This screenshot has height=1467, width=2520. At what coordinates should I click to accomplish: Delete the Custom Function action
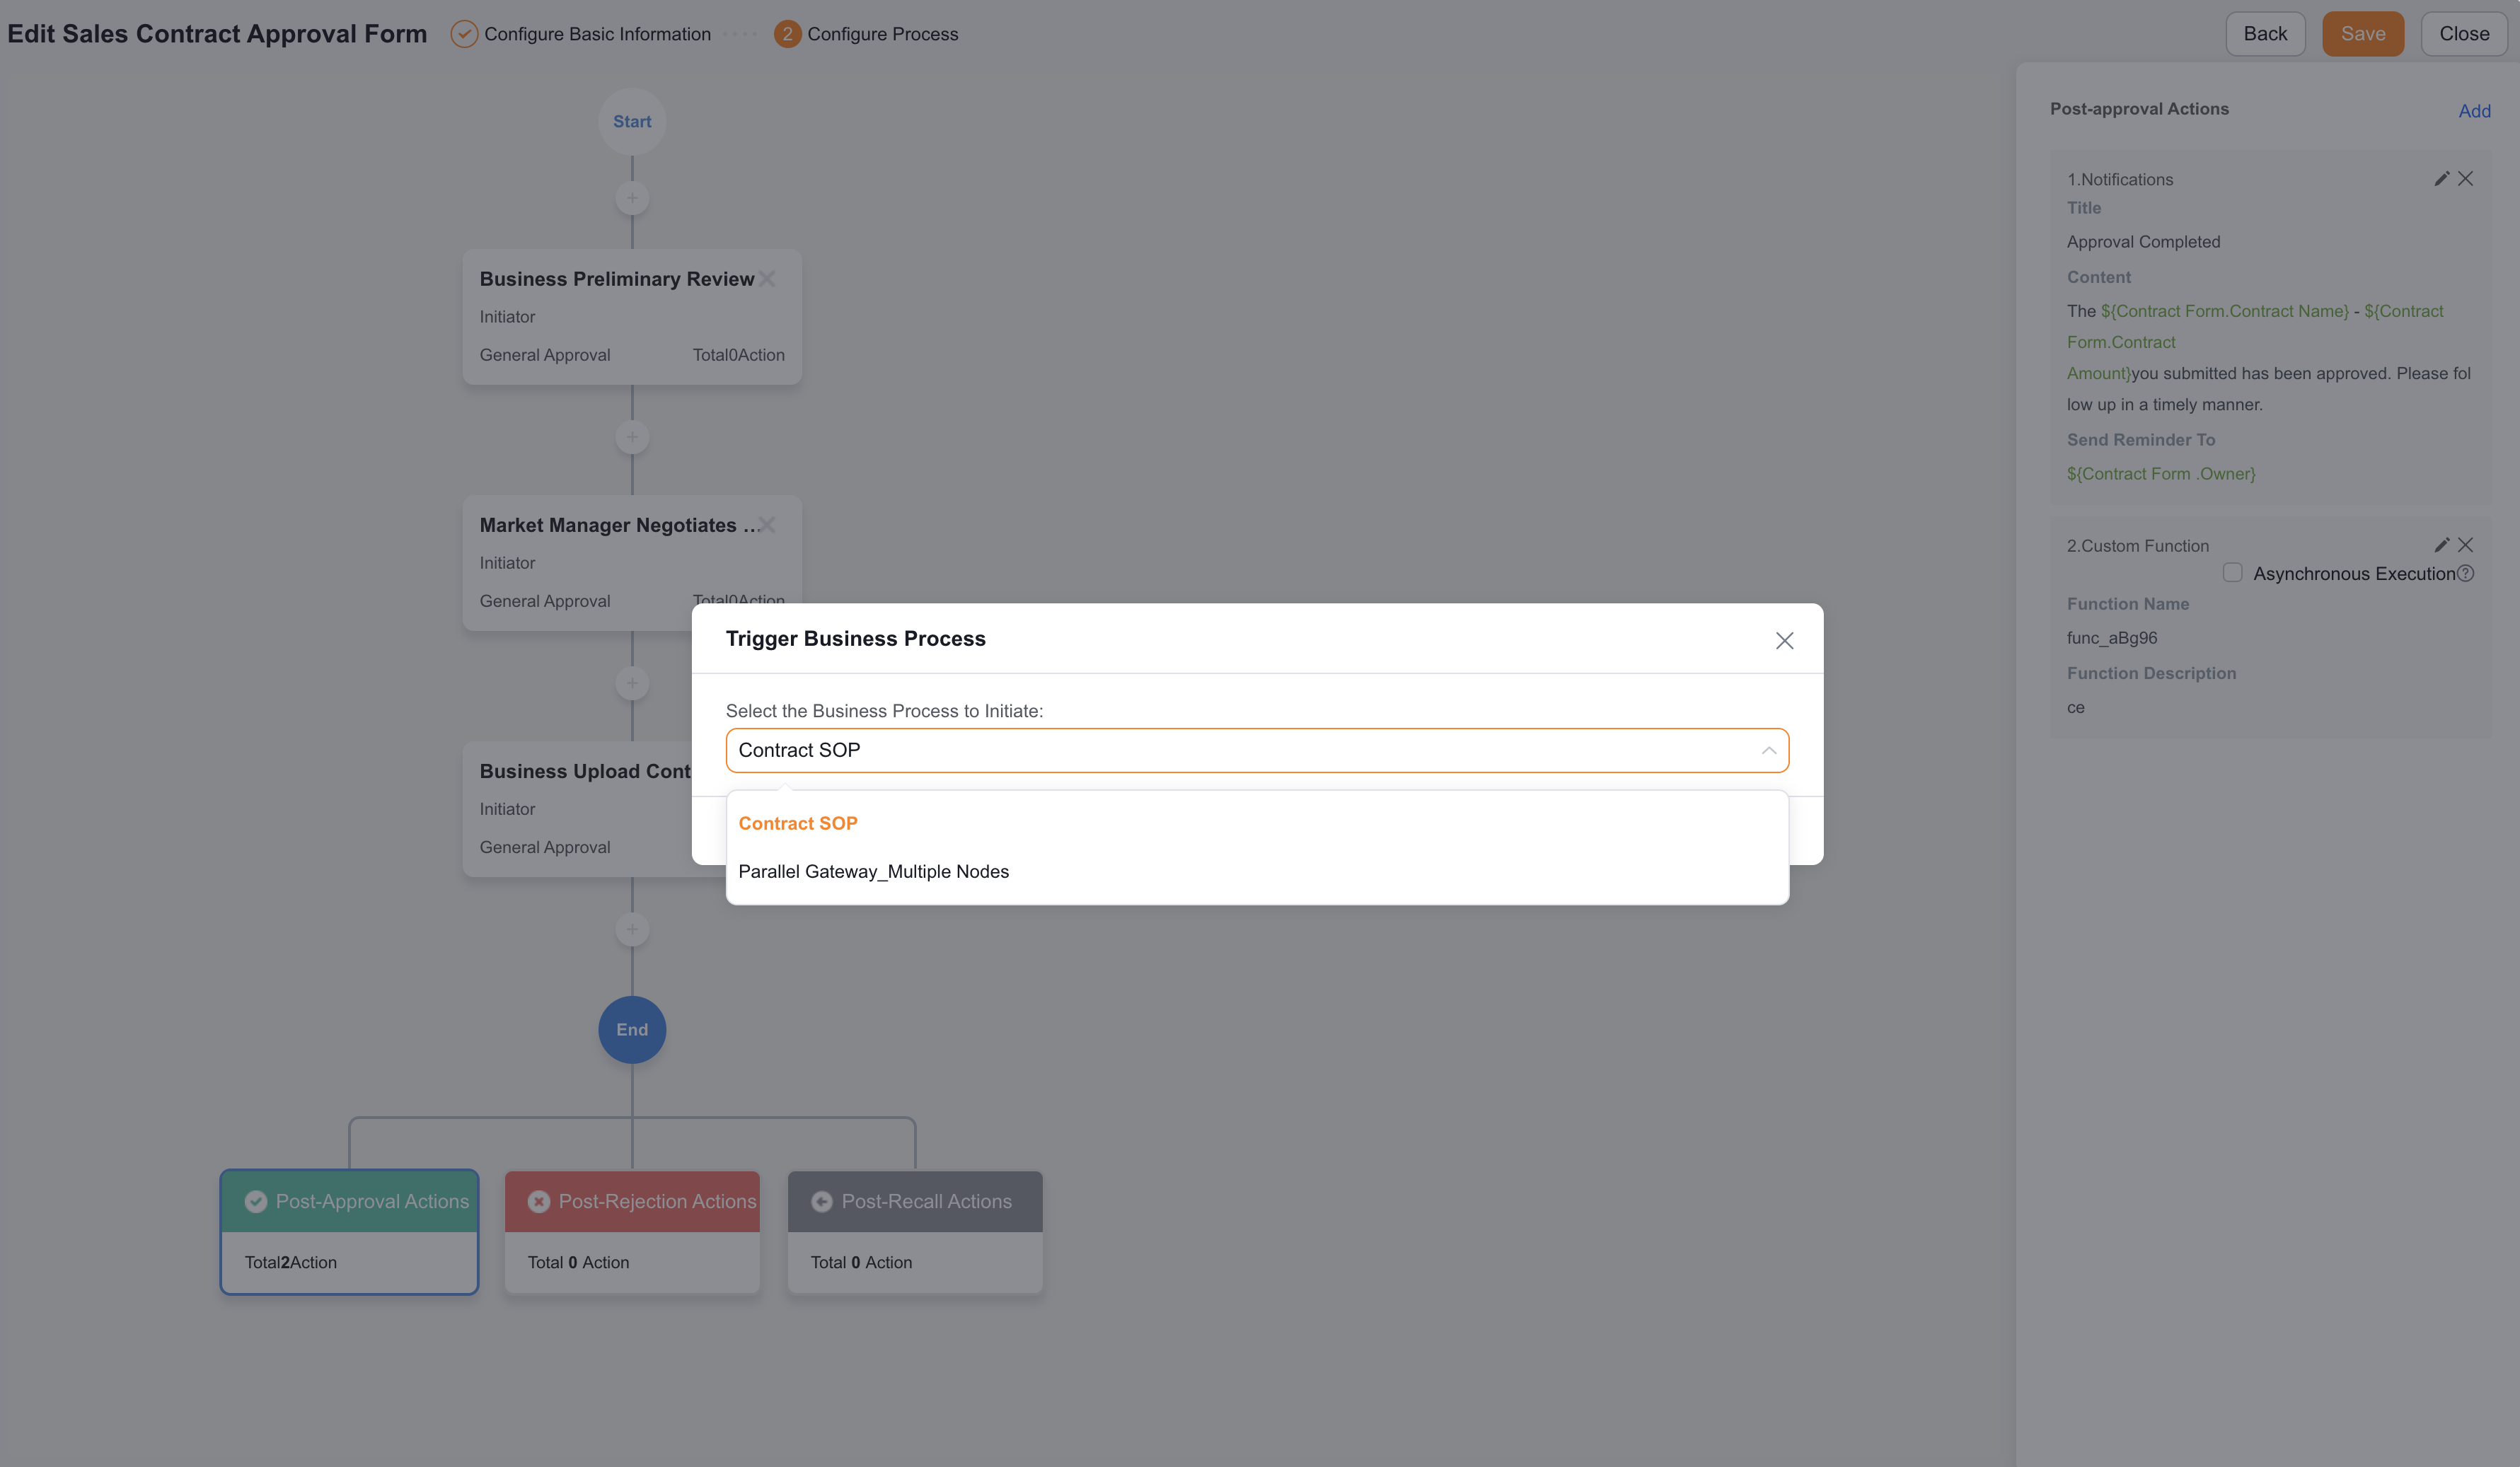(2465, 544)
